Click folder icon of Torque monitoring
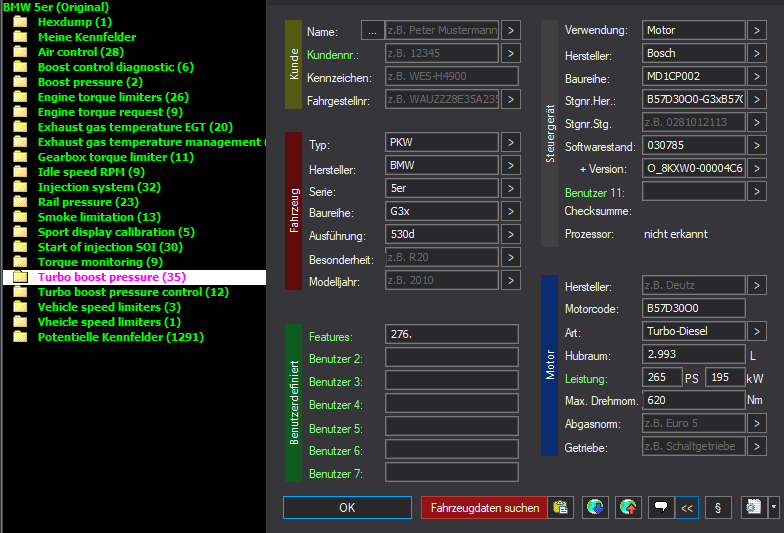This screenshot has height=533, width=784. 20,262
